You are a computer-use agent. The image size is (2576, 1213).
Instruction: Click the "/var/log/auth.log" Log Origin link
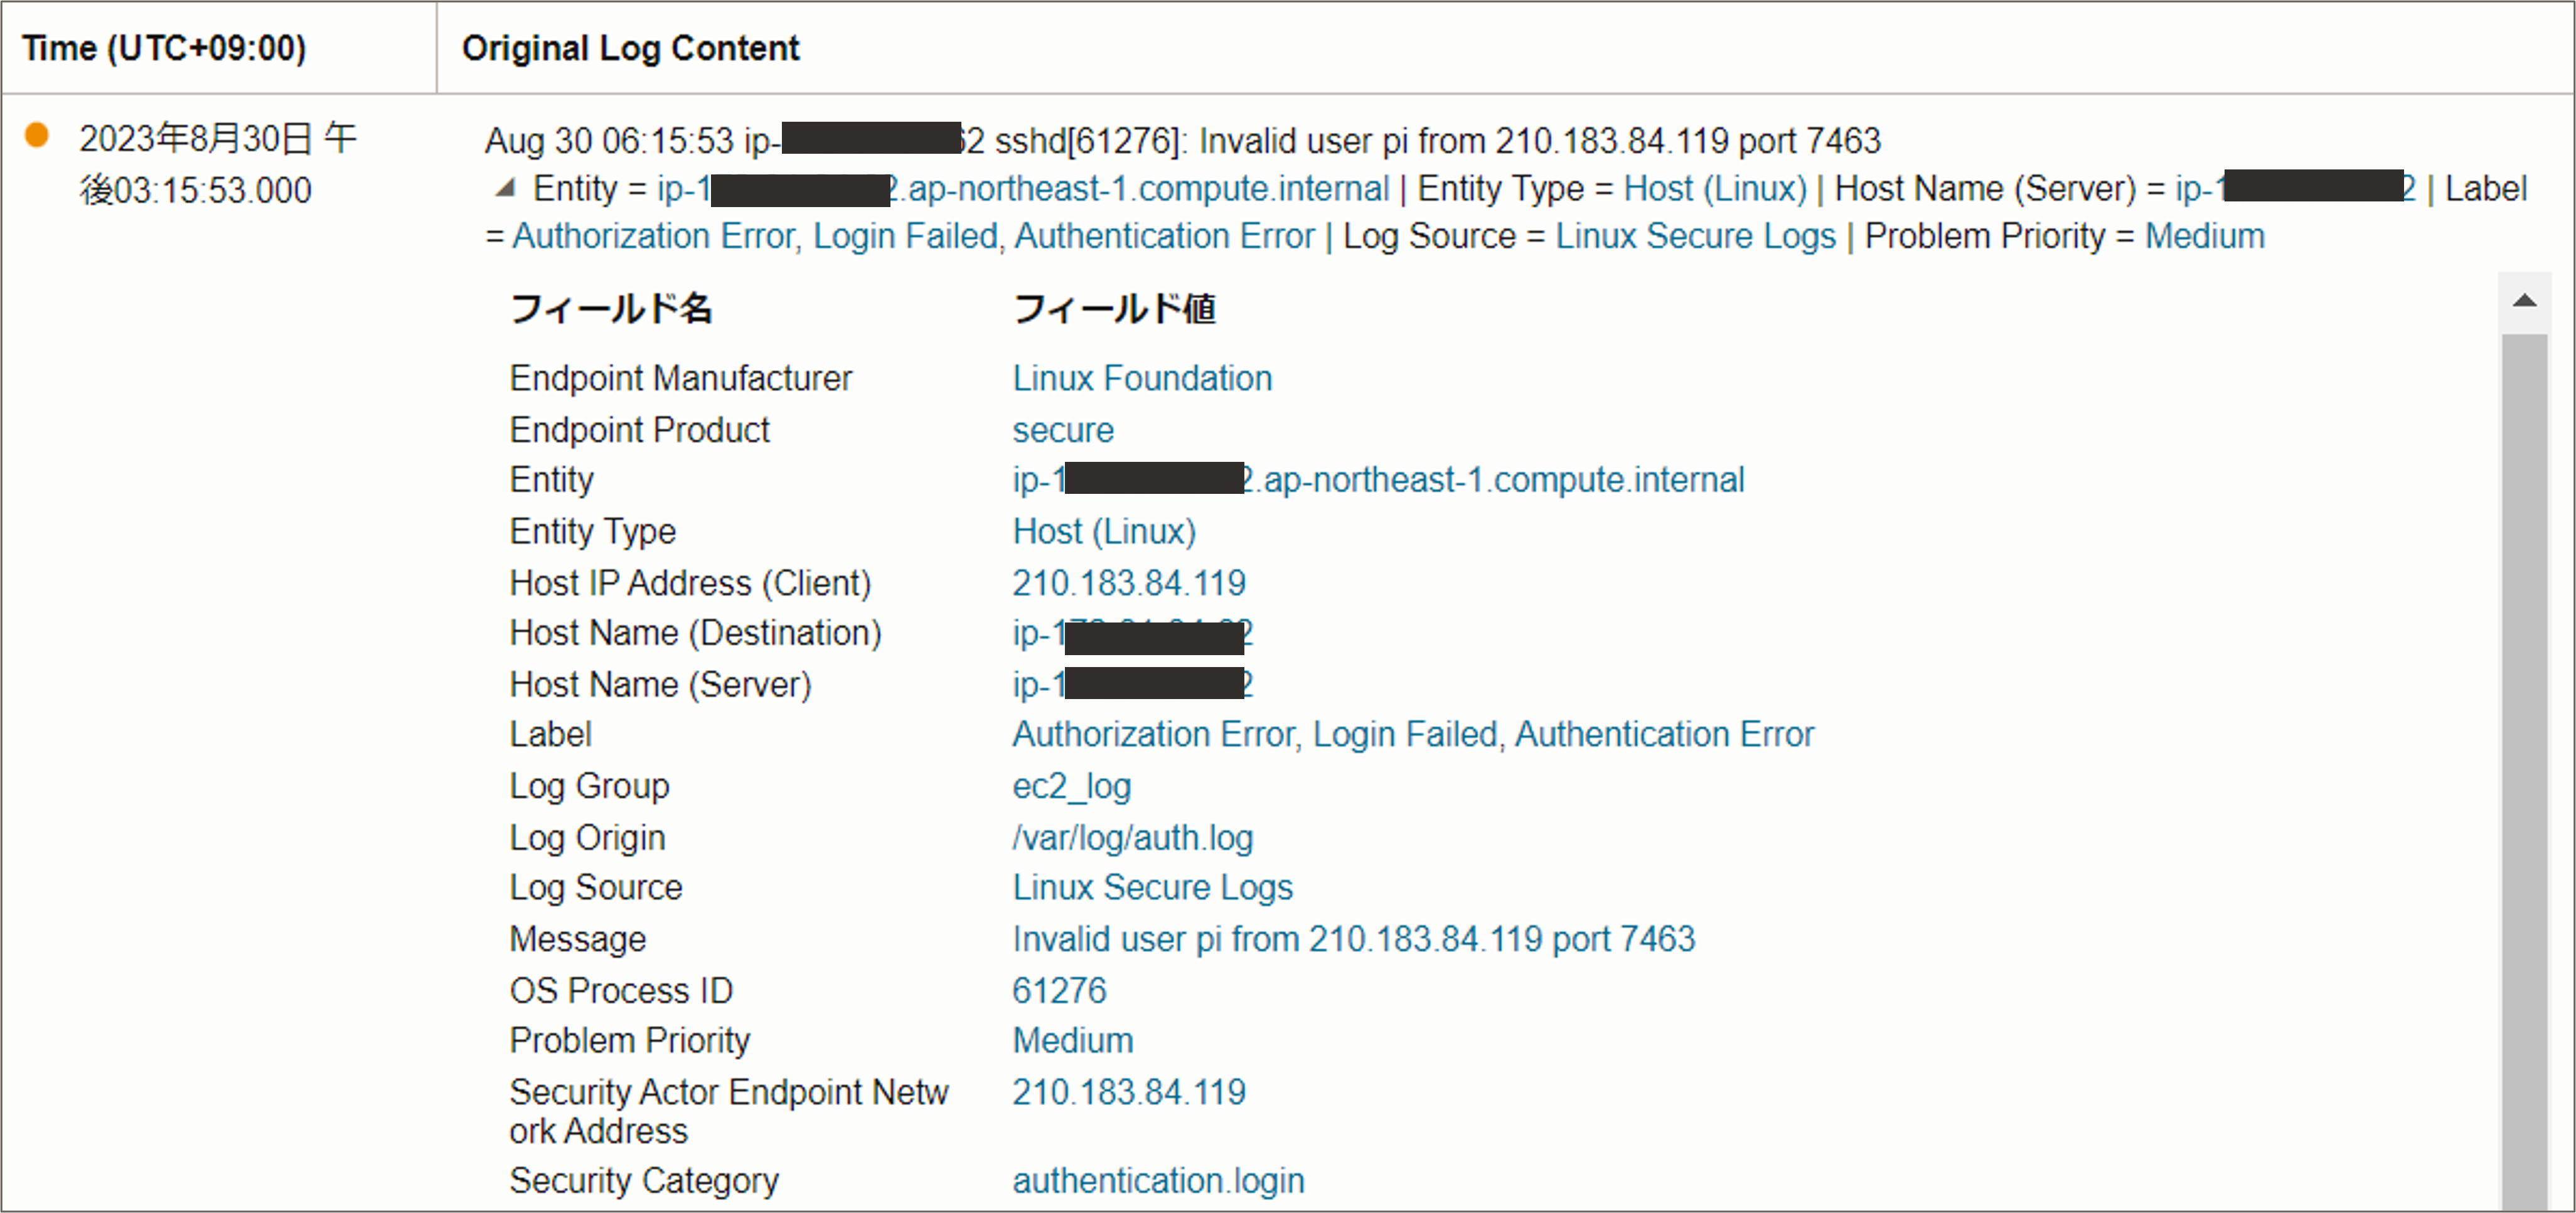click(1132, 838)
